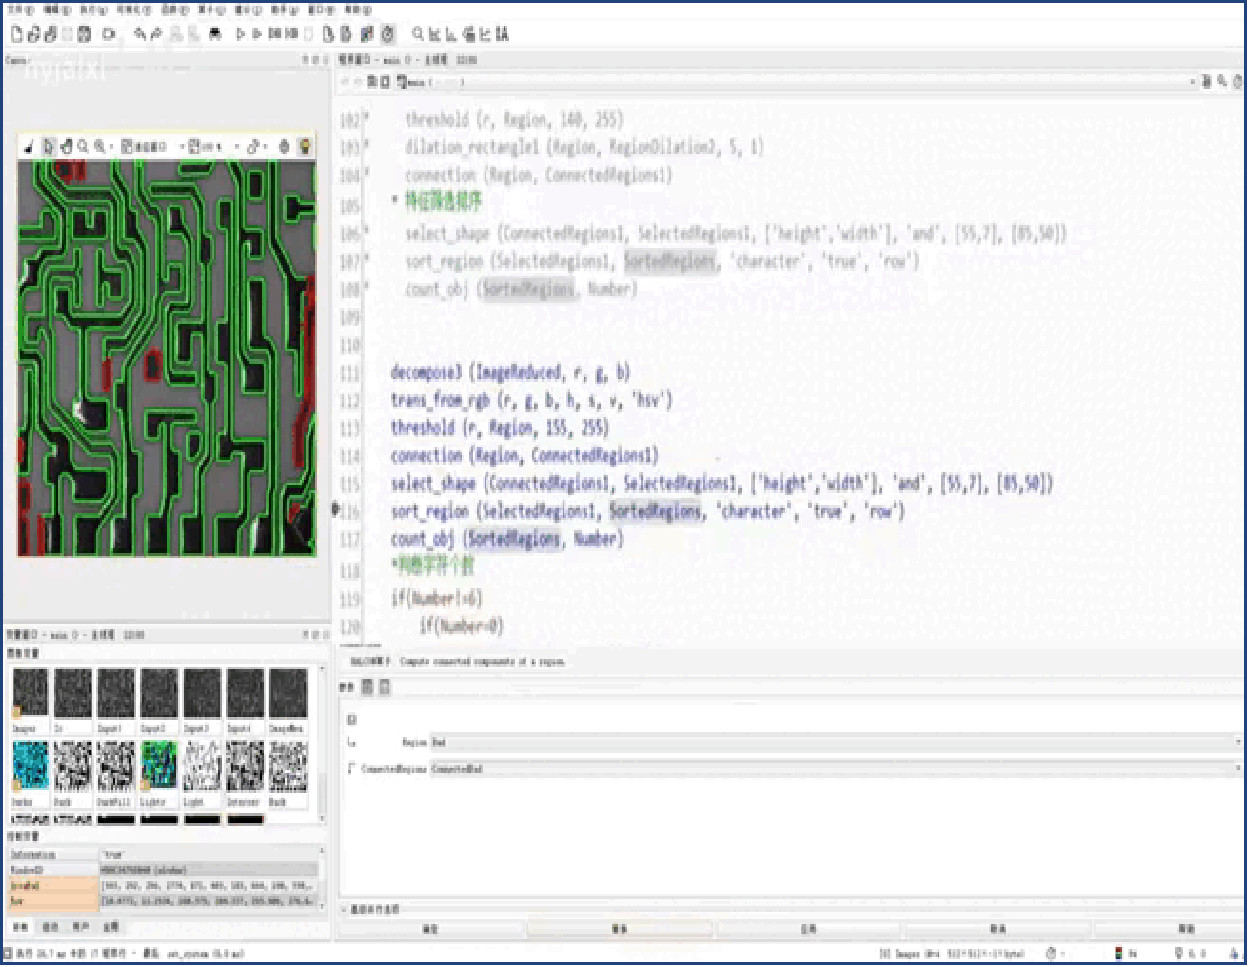Switch to the 用户 variables tab
The width and height of the screenshot is (1249, 967).
[x=81, y=928]
